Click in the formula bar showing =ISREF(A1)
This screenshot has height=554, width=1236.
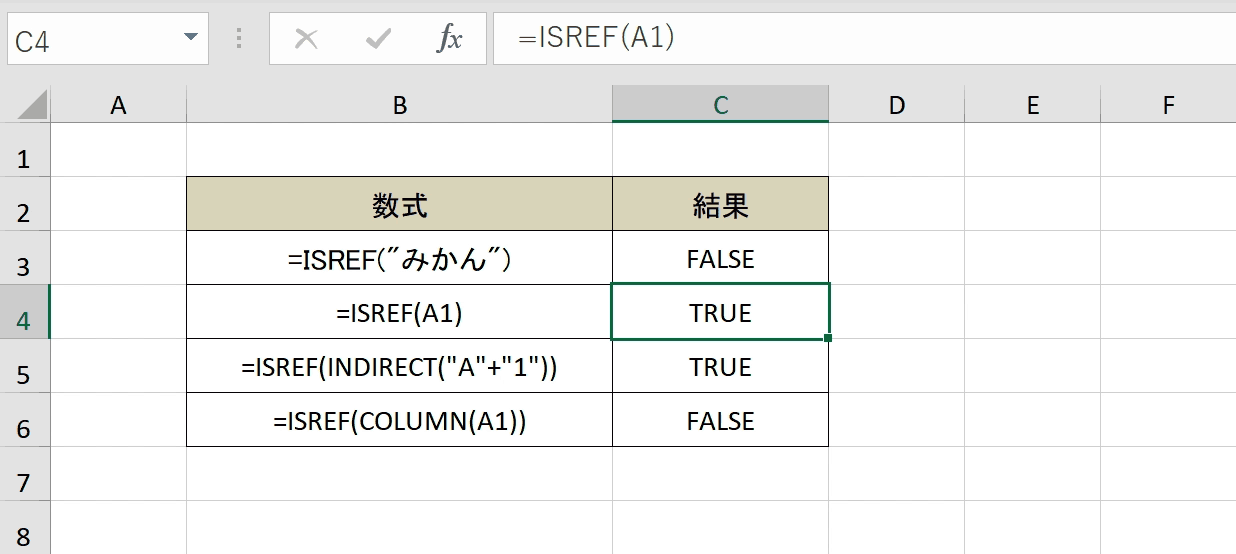[864, 39]
